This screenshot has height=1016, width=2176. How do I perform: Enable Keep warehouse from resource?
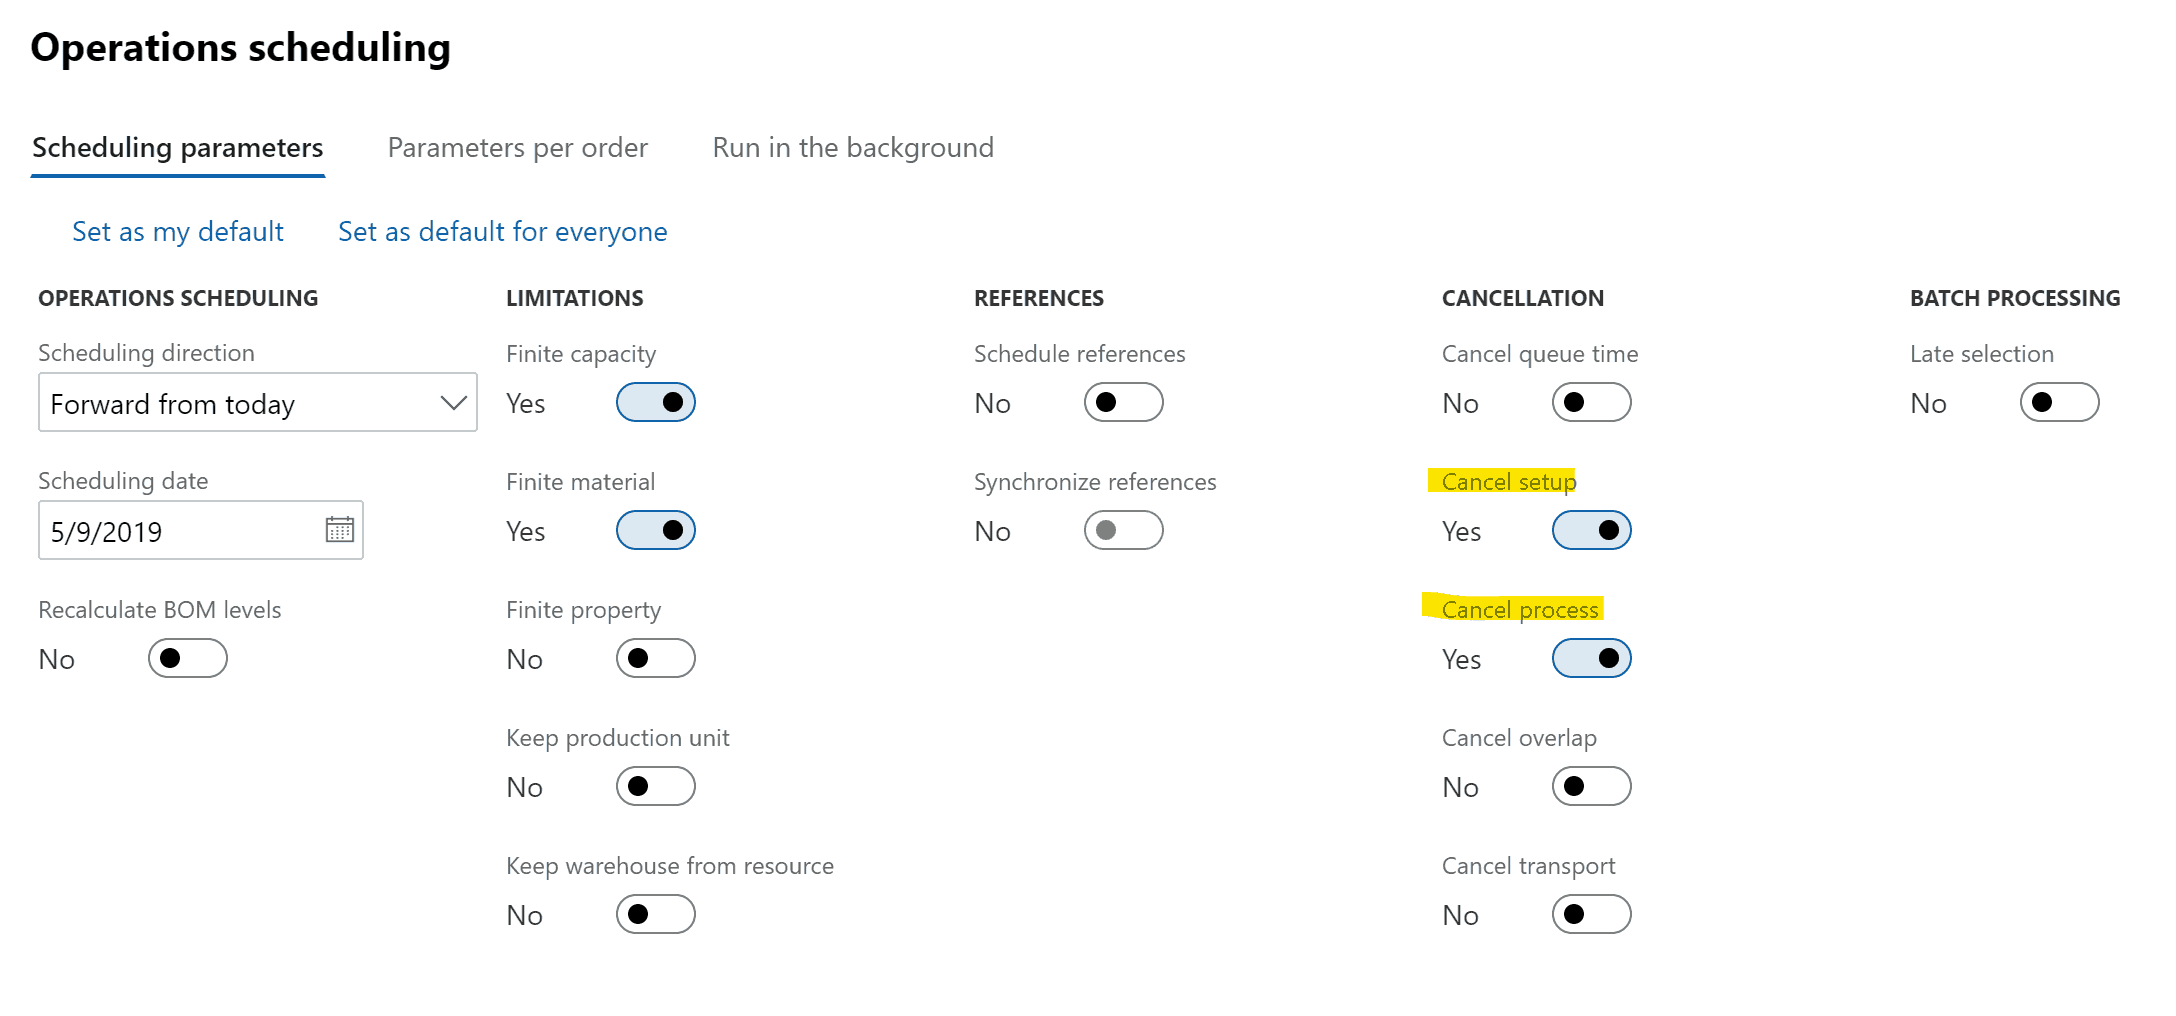click(656, 914)
